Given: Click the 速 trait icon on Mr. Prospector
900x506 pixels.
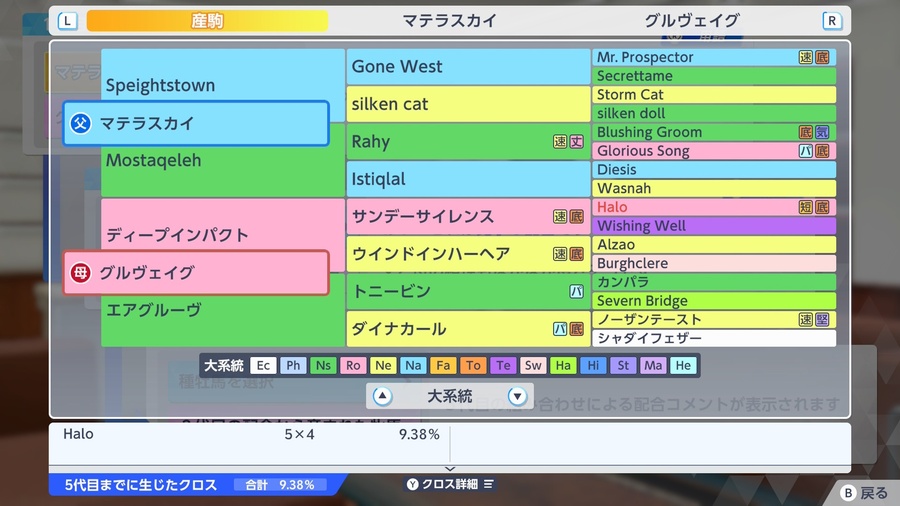Looking at the screenshot, I should pyautogui.click(x=806, y=57).
